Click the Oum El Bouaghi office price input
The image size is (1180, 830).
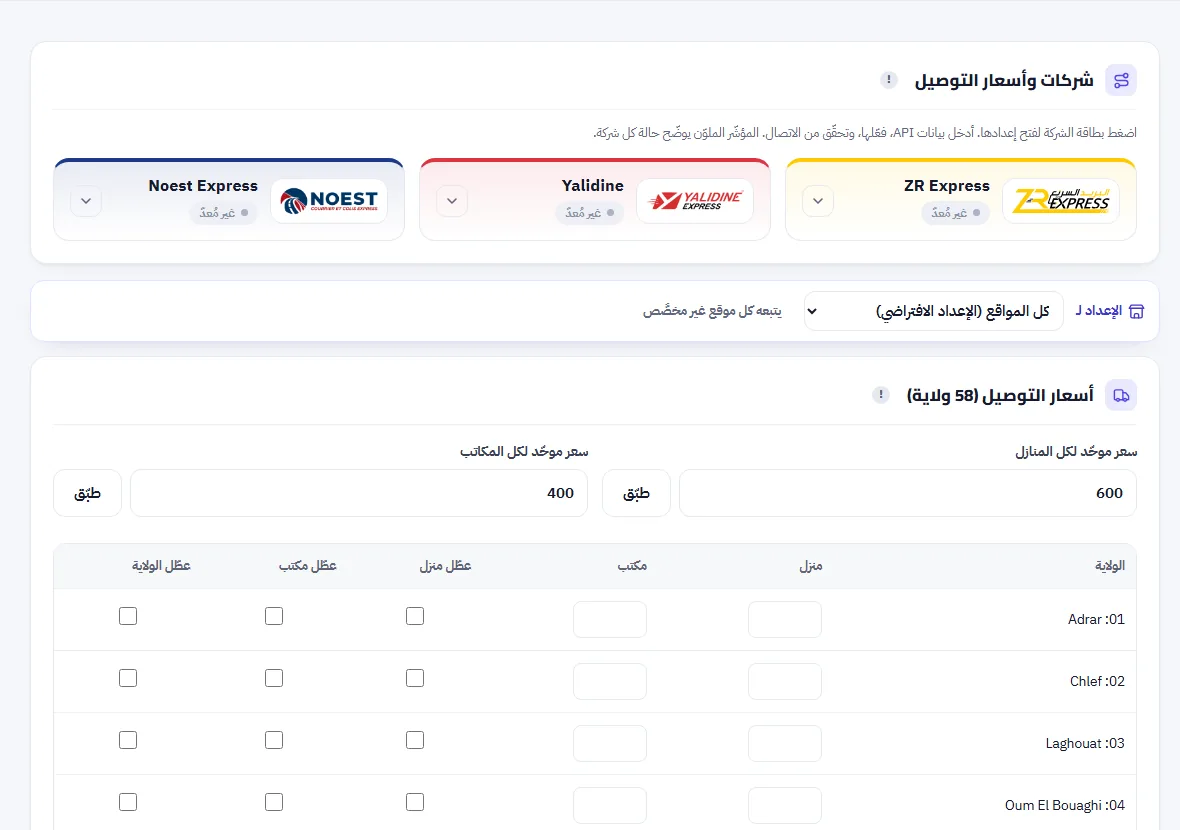(610, 805)
